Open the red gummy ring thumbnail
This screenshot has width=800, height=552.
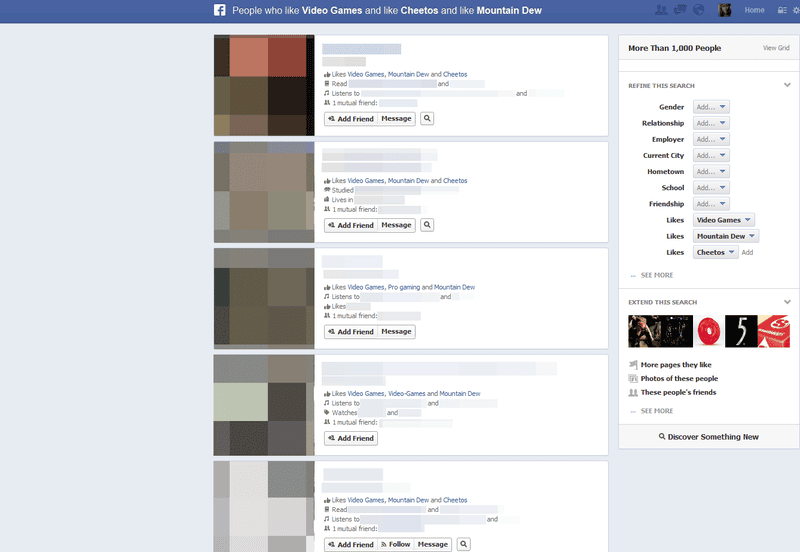709,331
